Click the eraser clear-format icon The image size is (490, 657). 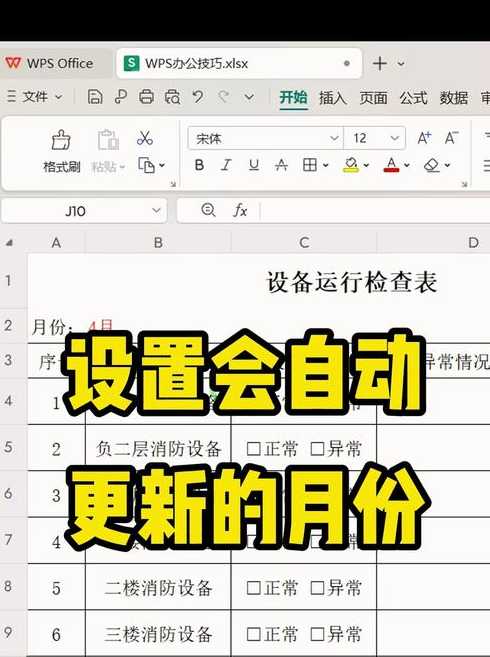click(432, 165)
